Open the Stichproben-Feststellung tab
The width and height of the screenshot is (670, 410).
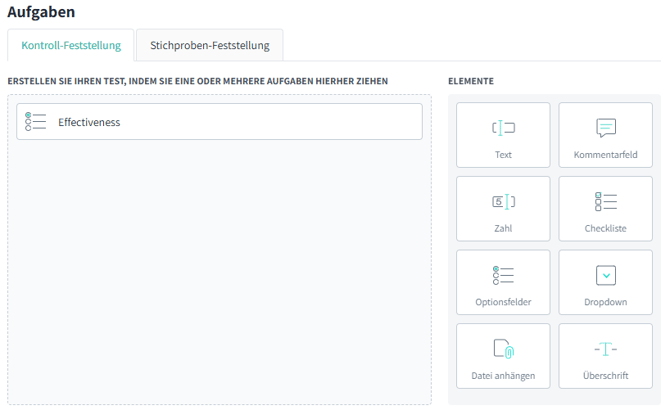pos(209,46)
